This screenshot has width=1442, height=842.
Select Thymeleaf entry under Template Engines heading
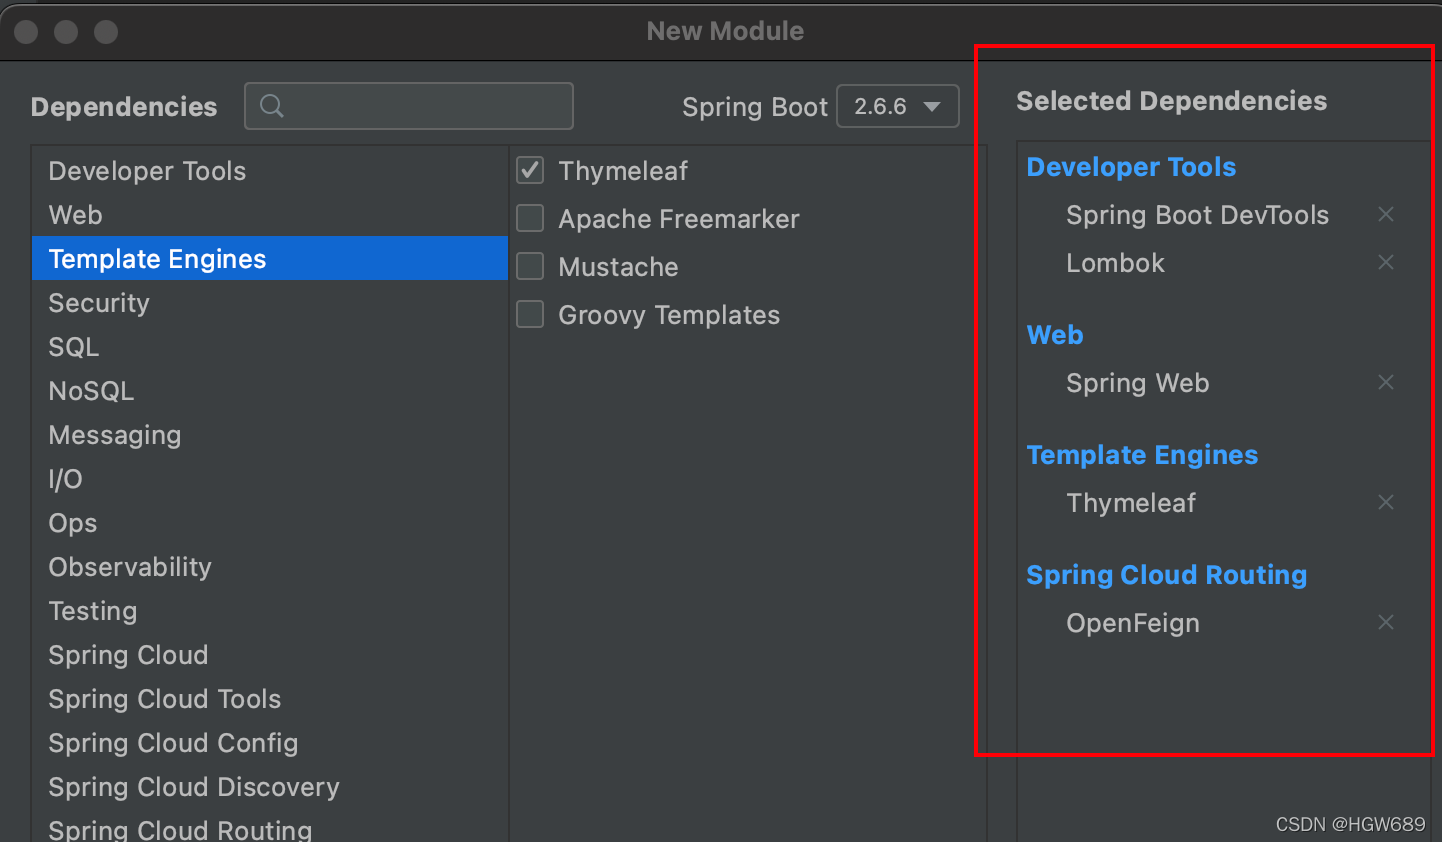tap(1131, 503)
